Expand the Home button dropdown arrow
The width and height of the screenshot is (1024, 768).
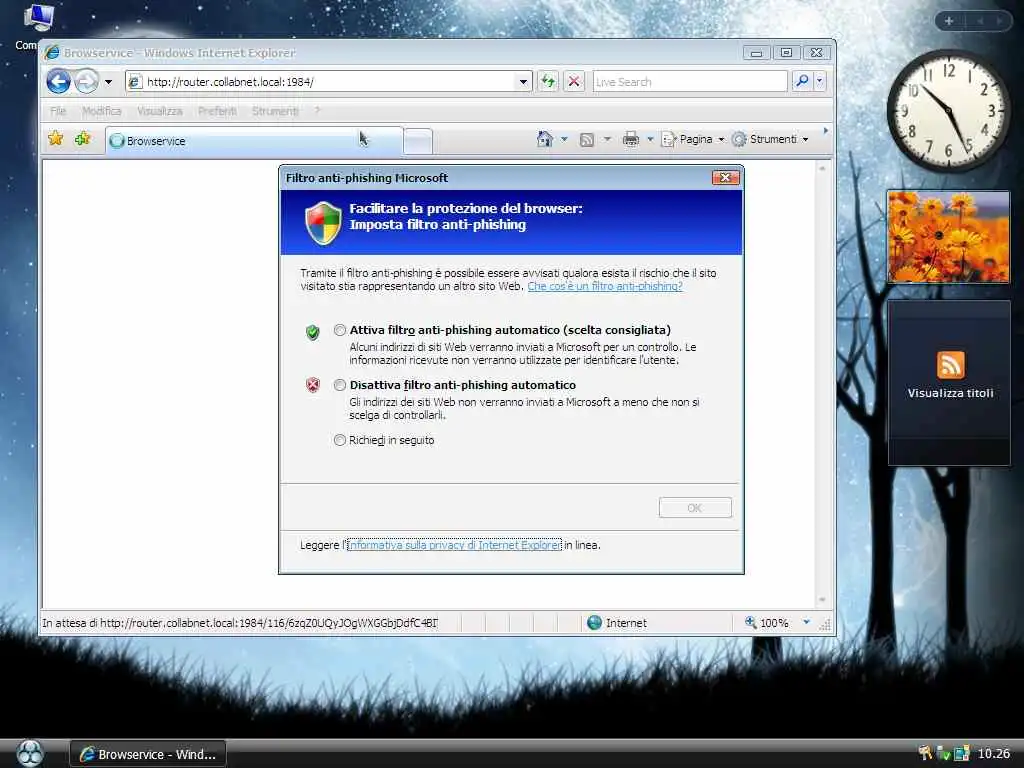[564, 139]
